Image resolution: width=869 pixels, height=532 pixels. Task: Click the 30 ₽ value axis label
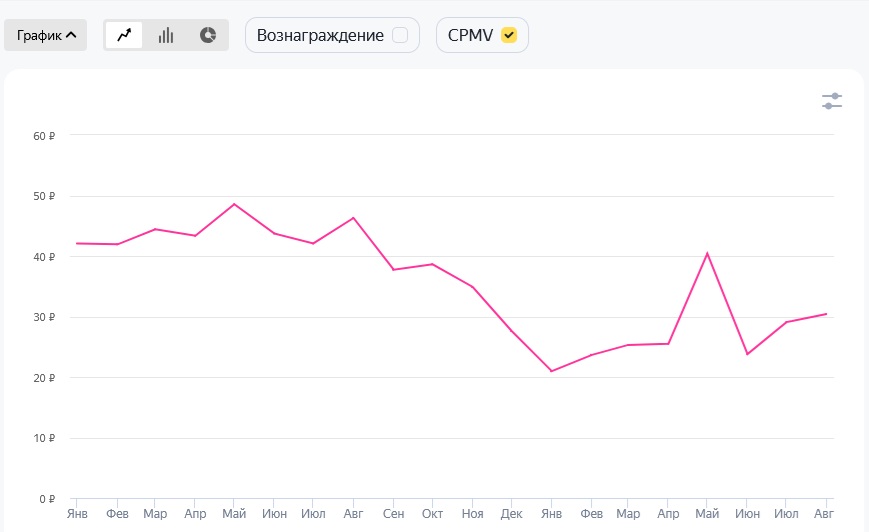click(43, 317)
